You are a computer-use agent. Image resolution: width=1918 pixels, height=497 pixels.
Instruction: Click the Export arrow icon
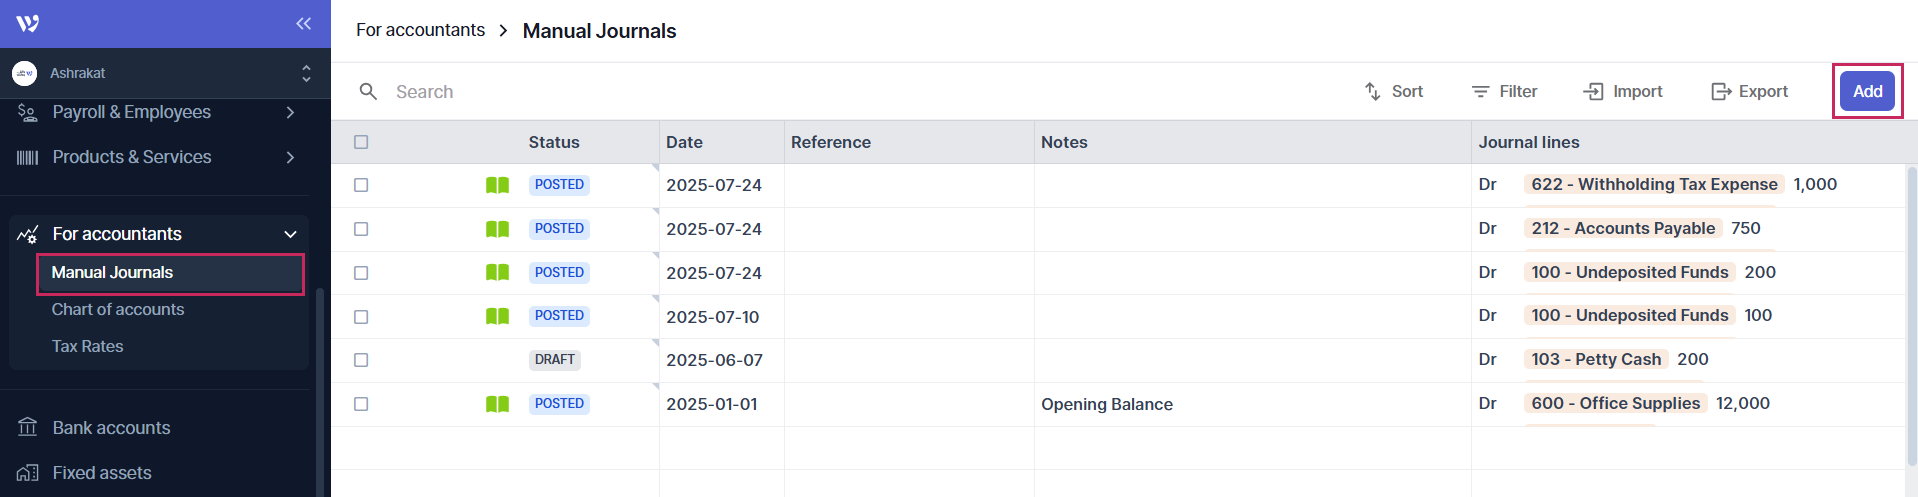pyautogui.click(x=1721, y=92)
